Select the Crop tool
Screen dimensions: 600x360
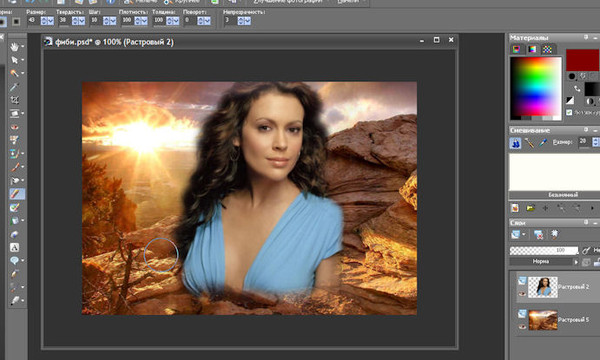pos(14,100)
